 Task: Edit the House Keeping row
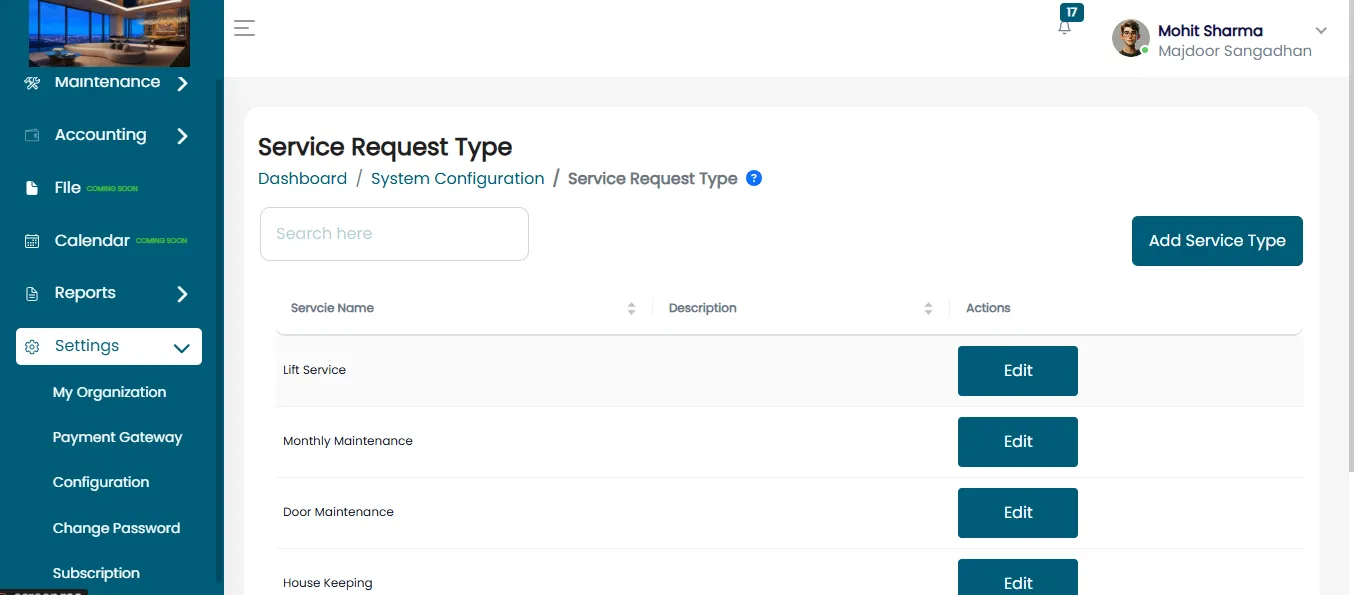1018,578
